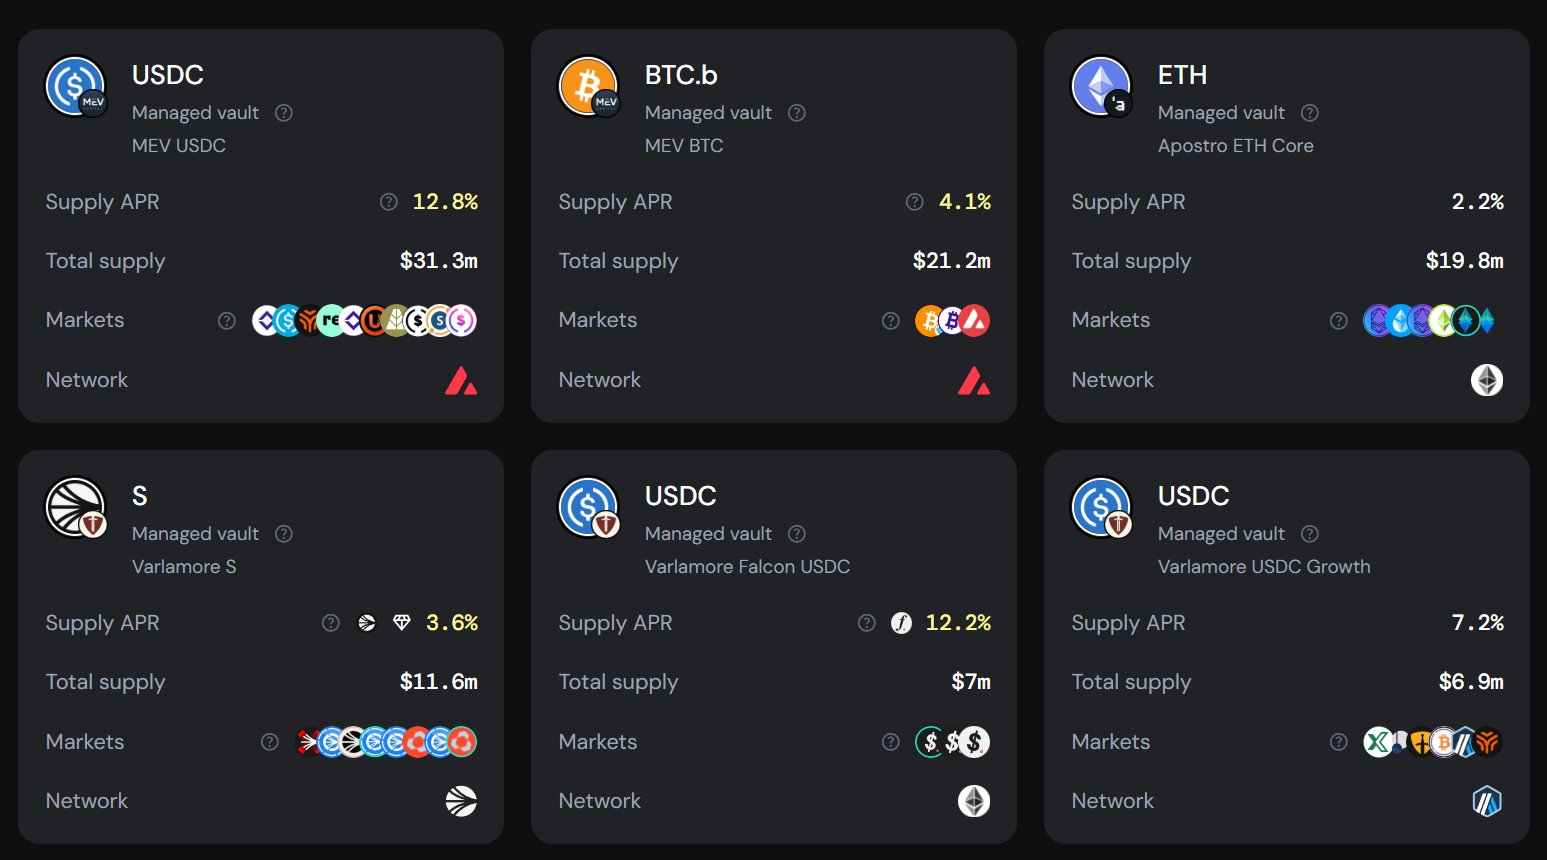This screenshot has width=1547, height=860.
Task: Select the Ethereum network icon on Apostro ETH Core
Action: pyautogui.click(x=1487, y=381)
